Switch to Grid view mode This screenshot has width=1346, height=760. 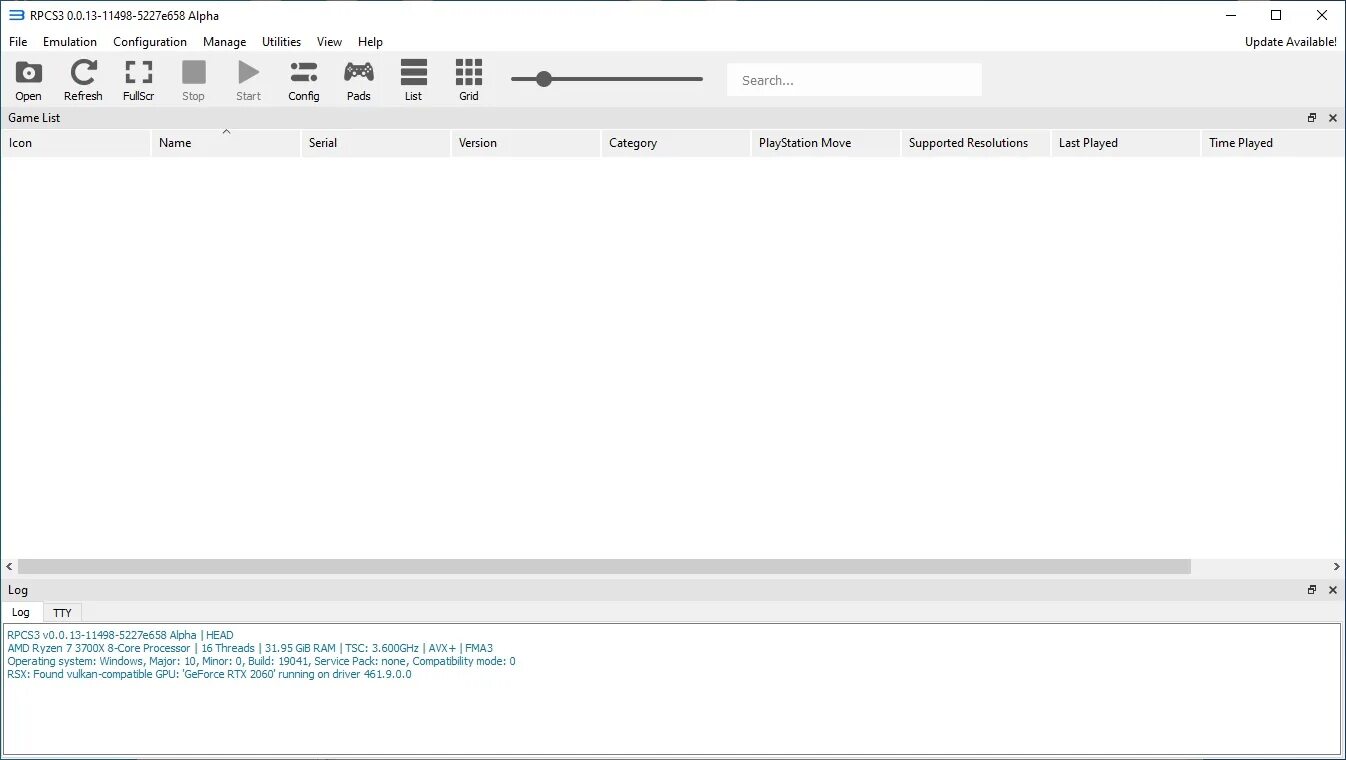pyautogui.click(x=469, y=80)
